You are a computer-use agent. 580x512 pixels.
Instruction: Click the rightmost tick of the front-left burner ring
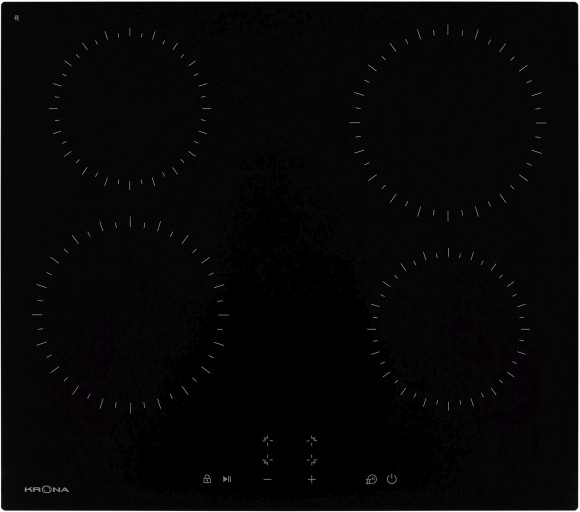coord(223,315)
